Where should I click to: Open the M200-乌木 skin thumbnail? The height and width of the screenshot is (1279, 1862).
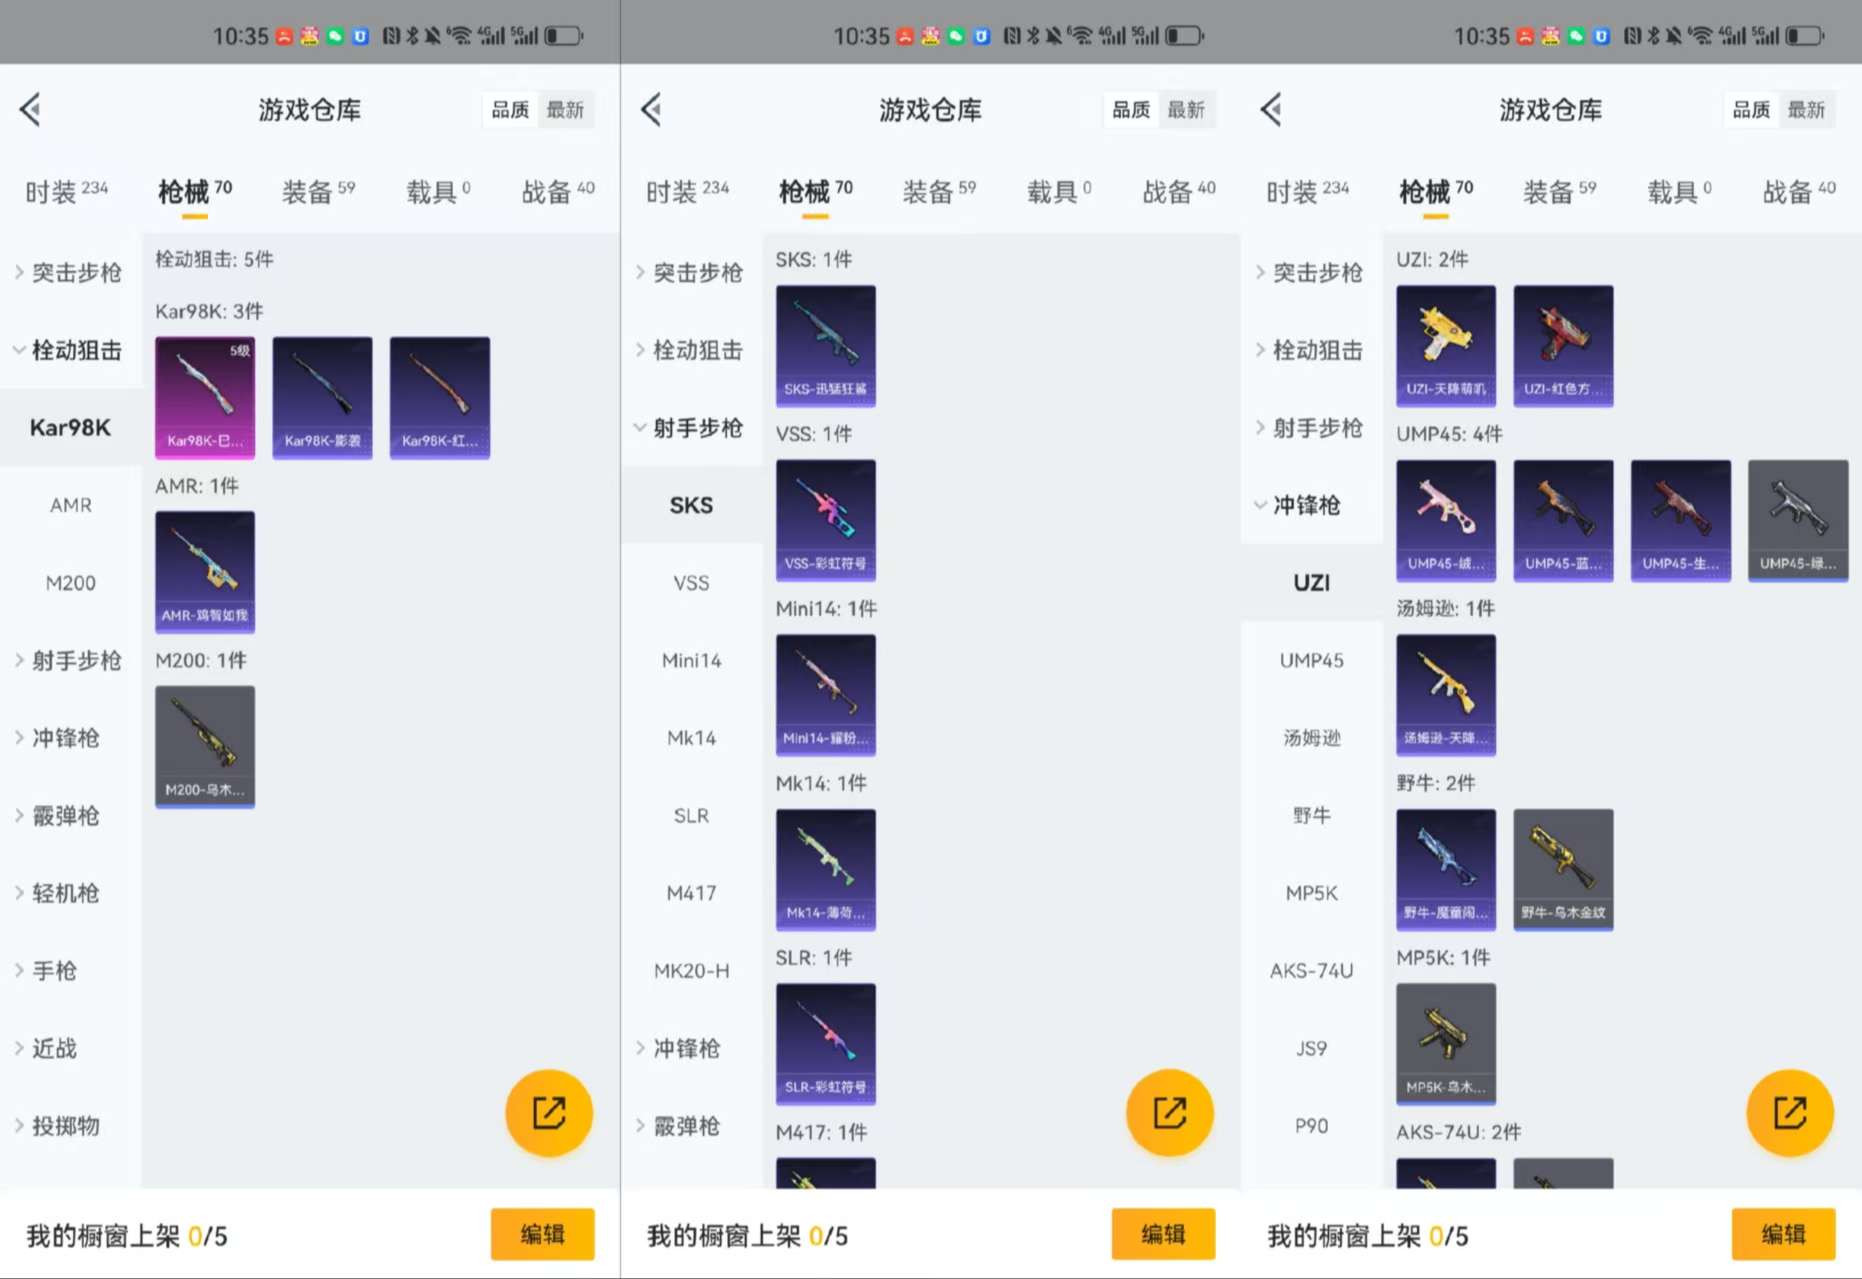pos(205,747)
